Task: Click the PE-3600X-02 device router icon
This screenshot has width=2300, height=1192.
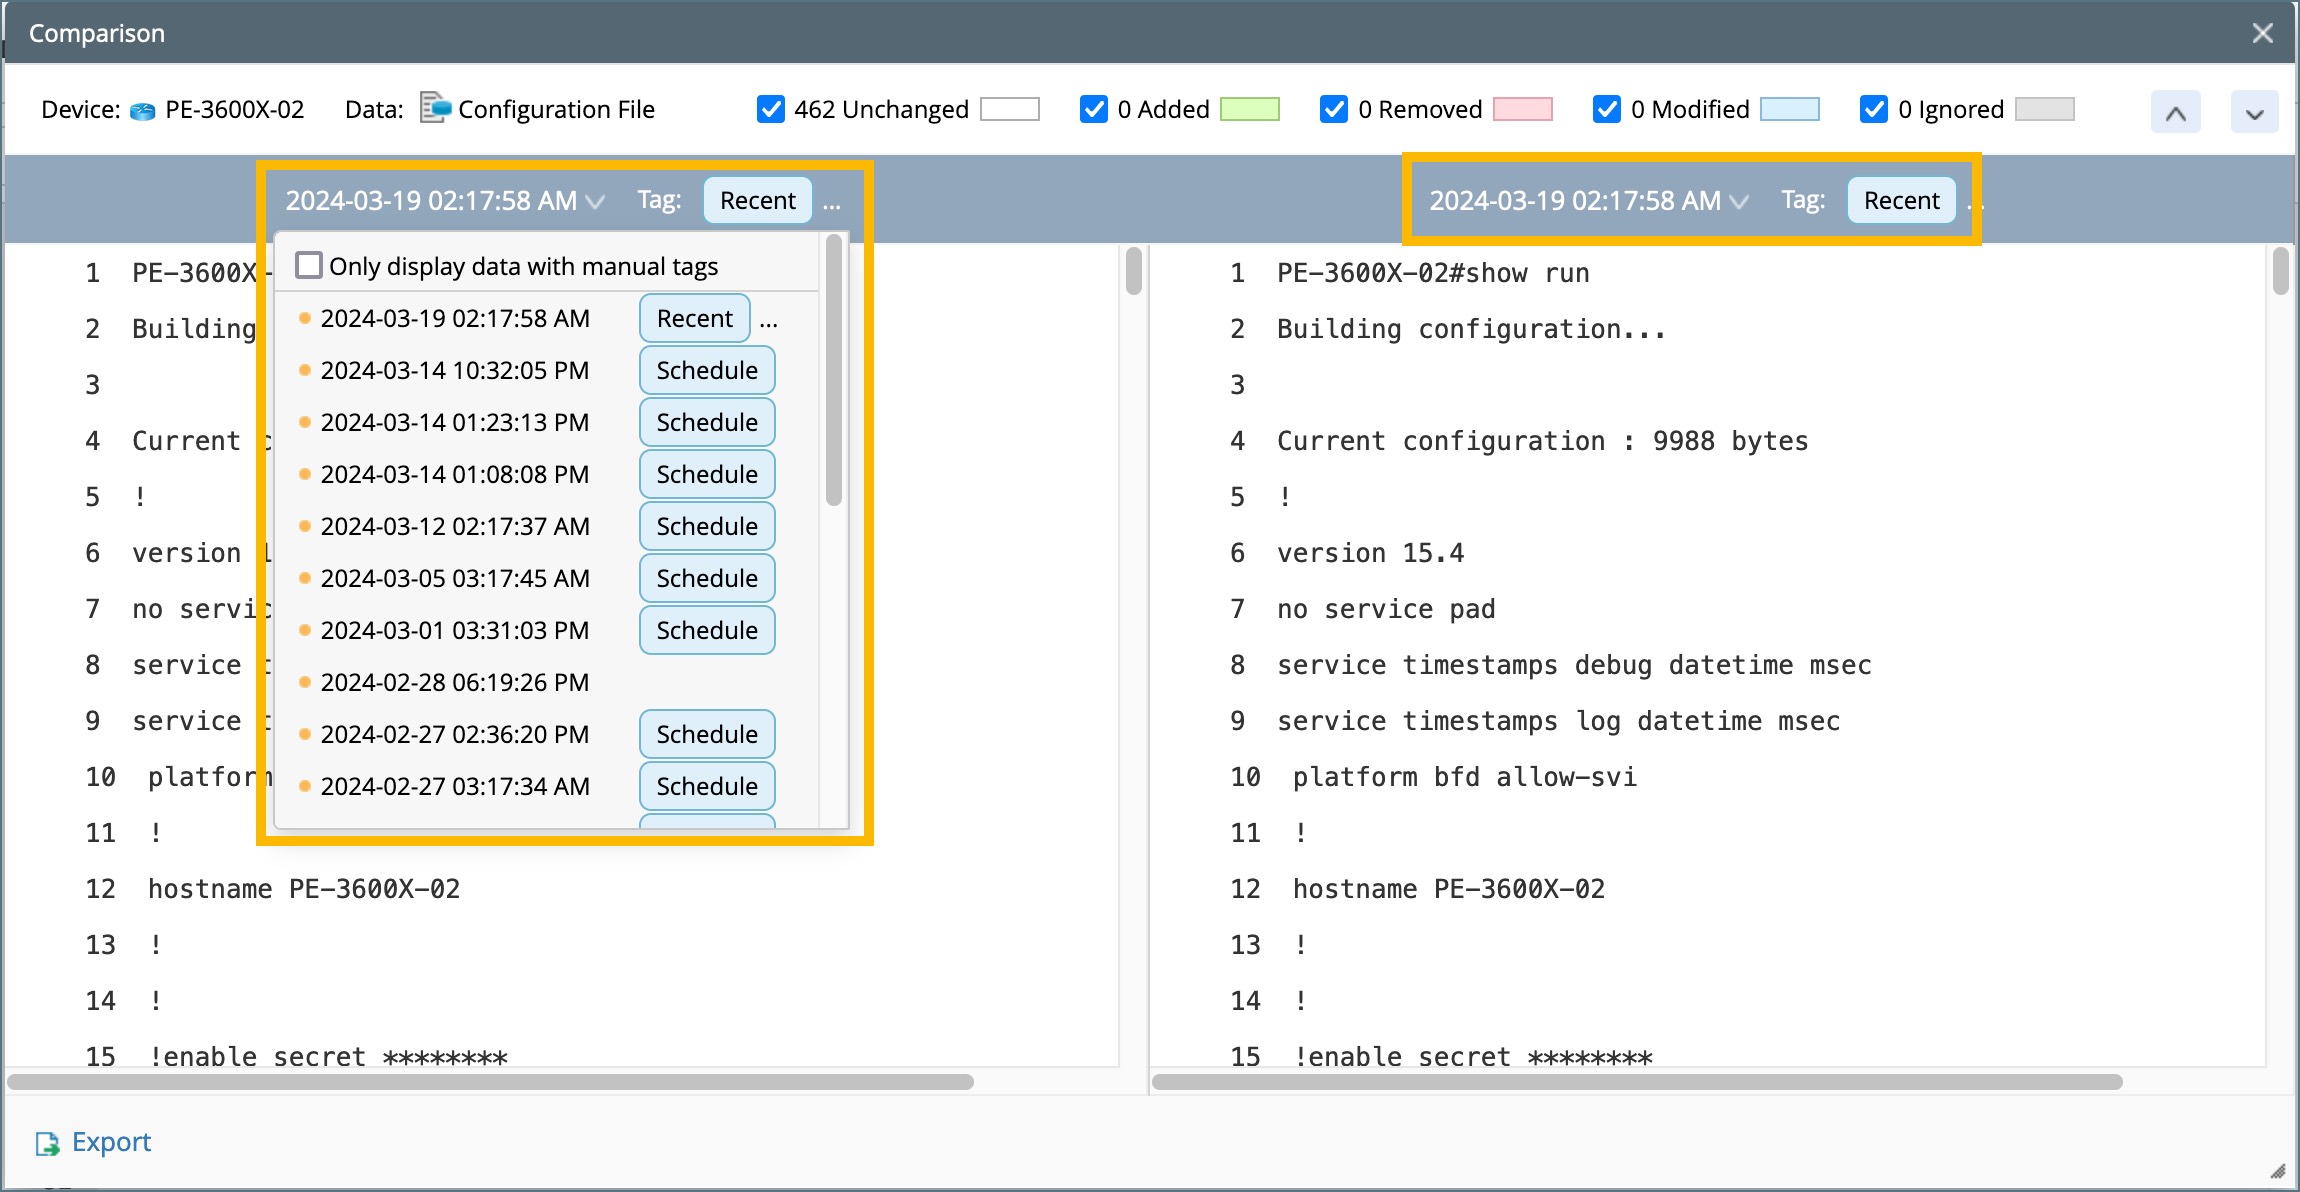Action: (x=143, y=110)
